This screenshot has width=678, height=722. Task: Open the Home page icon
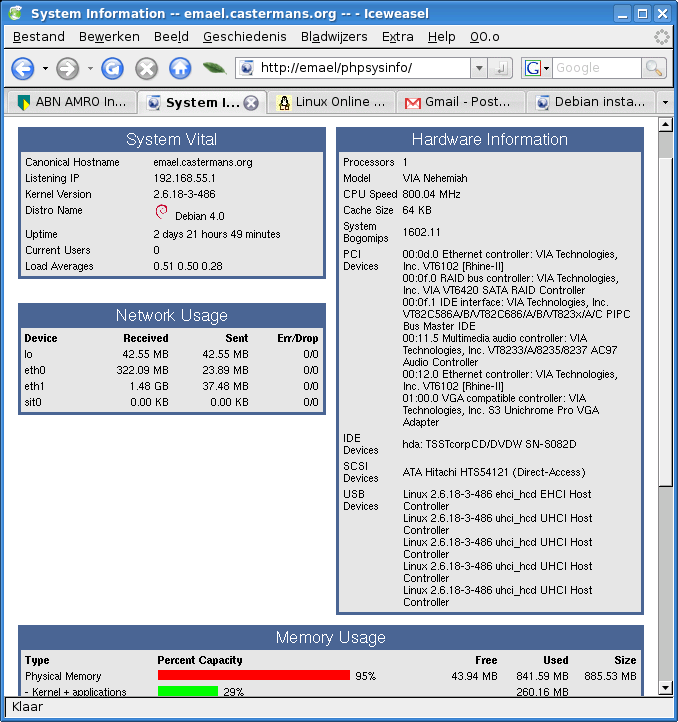180,69
